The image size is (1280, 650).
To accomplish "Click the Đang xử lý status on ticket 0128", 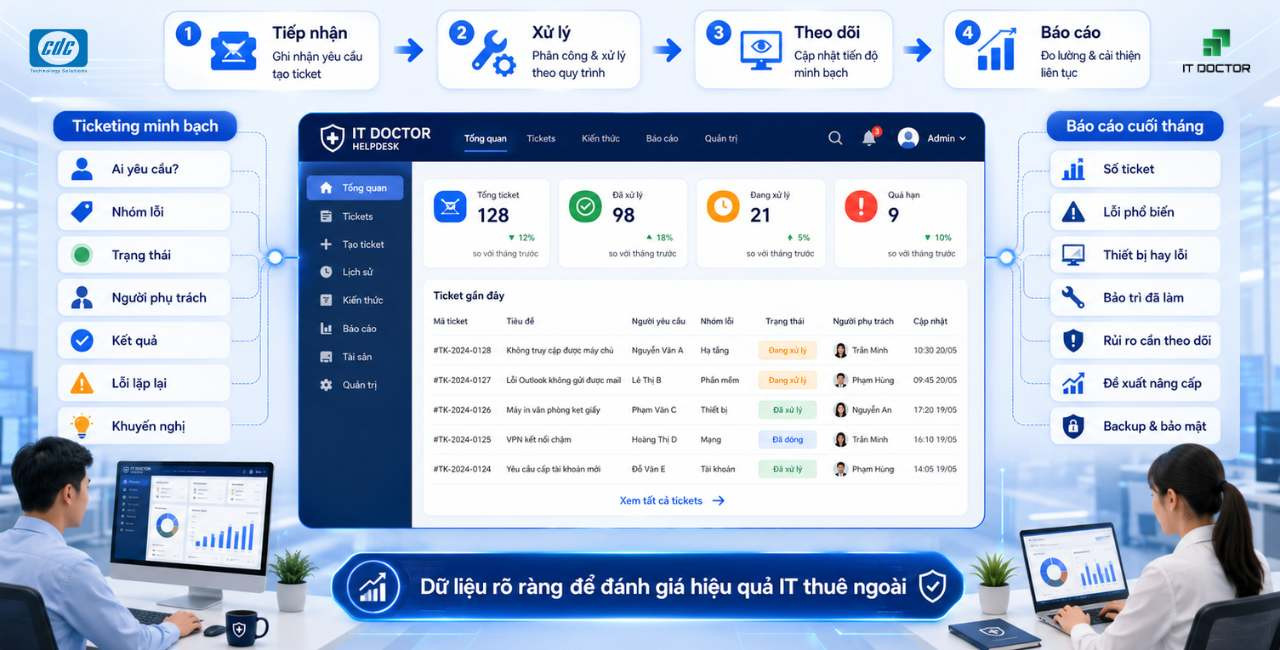I will coord(788,350).
